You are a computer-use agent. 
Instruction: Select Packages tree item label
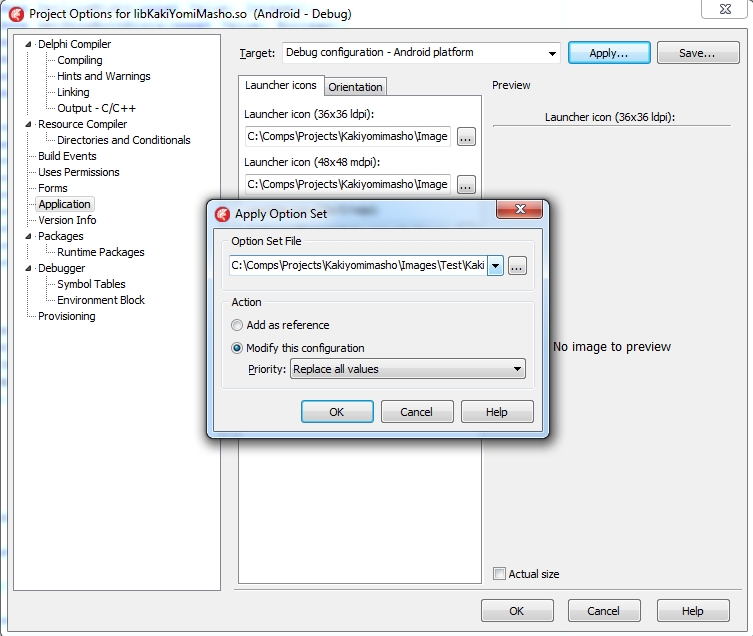pyautogui.click(x=61, y=236)
